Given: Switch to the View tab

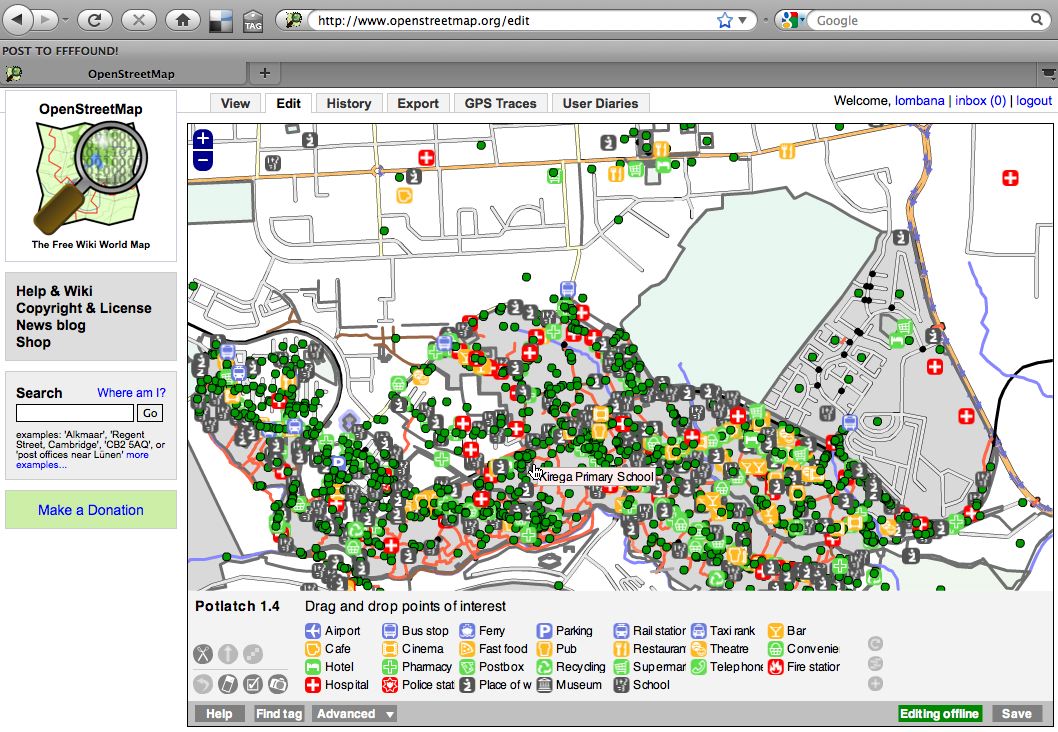Looking at the screenshot, I should pyautogui.click(x=235, y=103).
